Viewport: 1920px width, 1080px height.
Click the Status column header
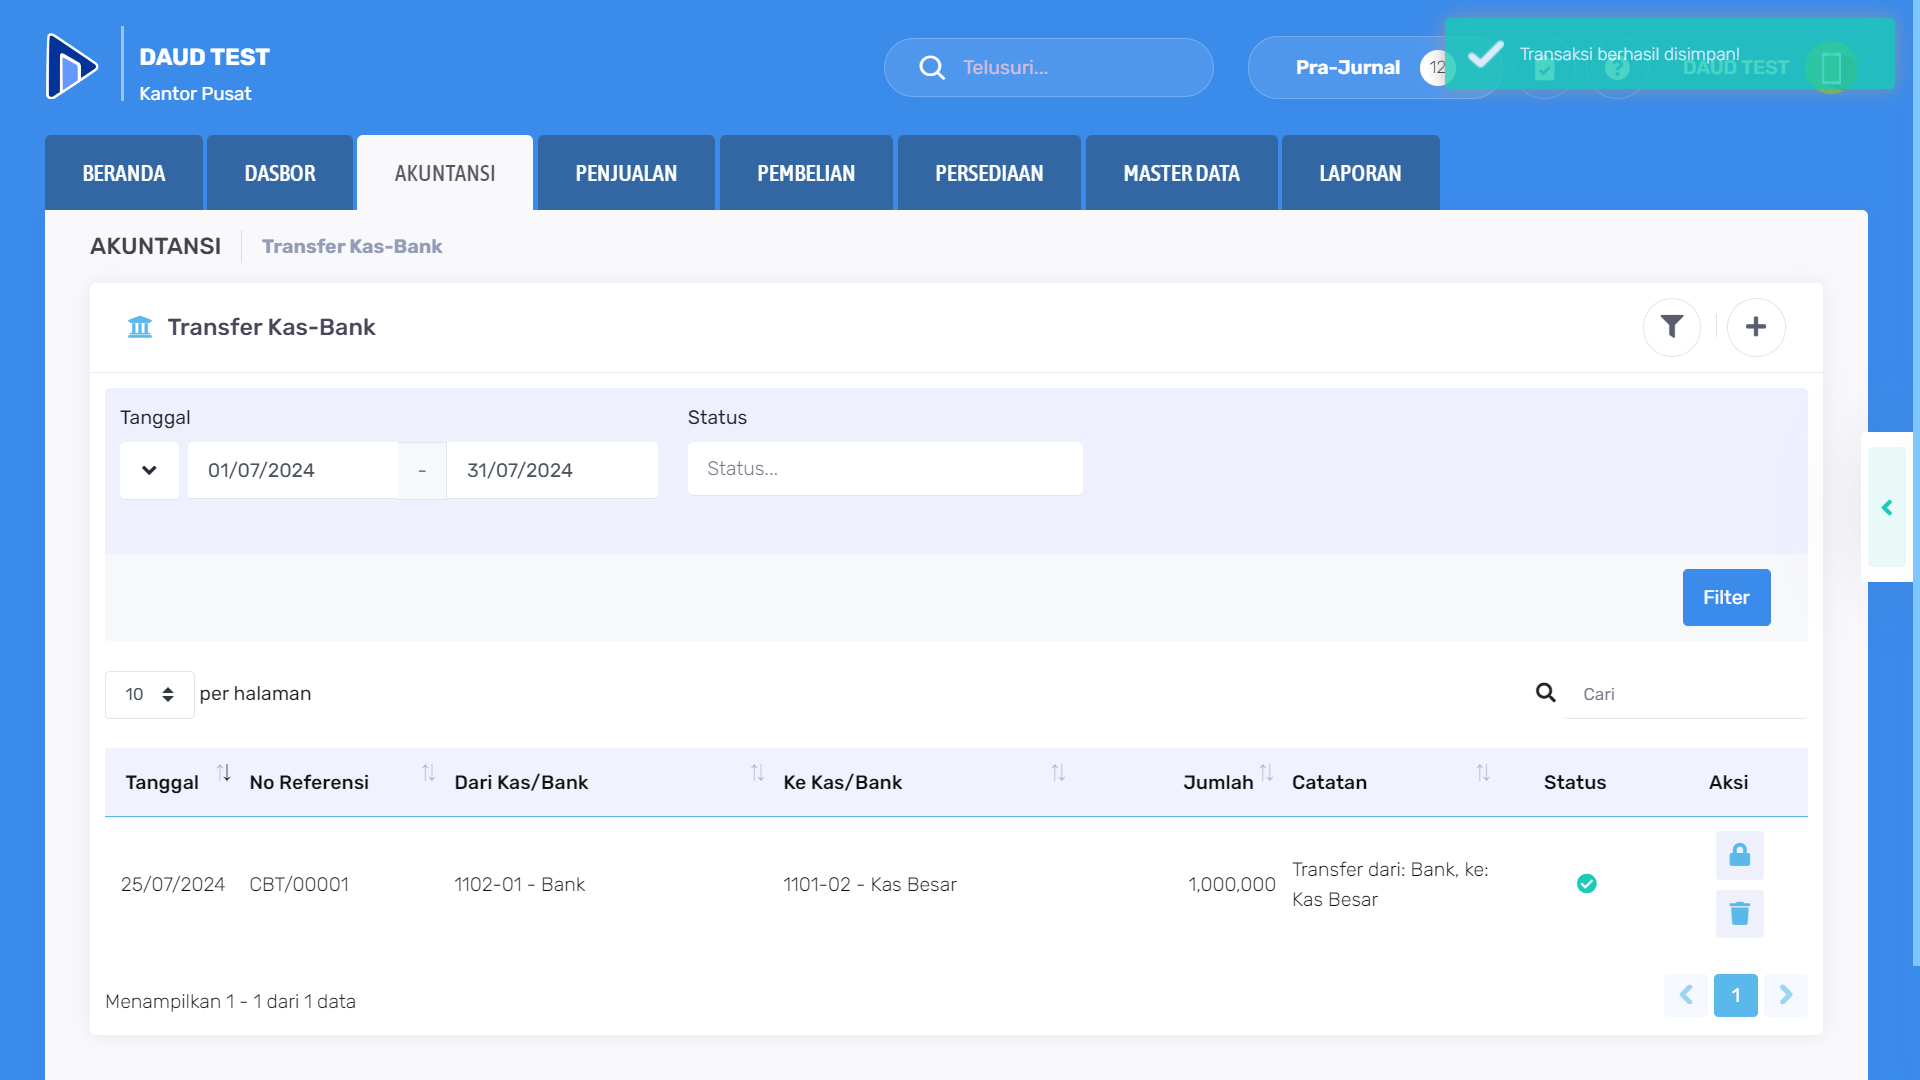click(x=1575, y=782)
